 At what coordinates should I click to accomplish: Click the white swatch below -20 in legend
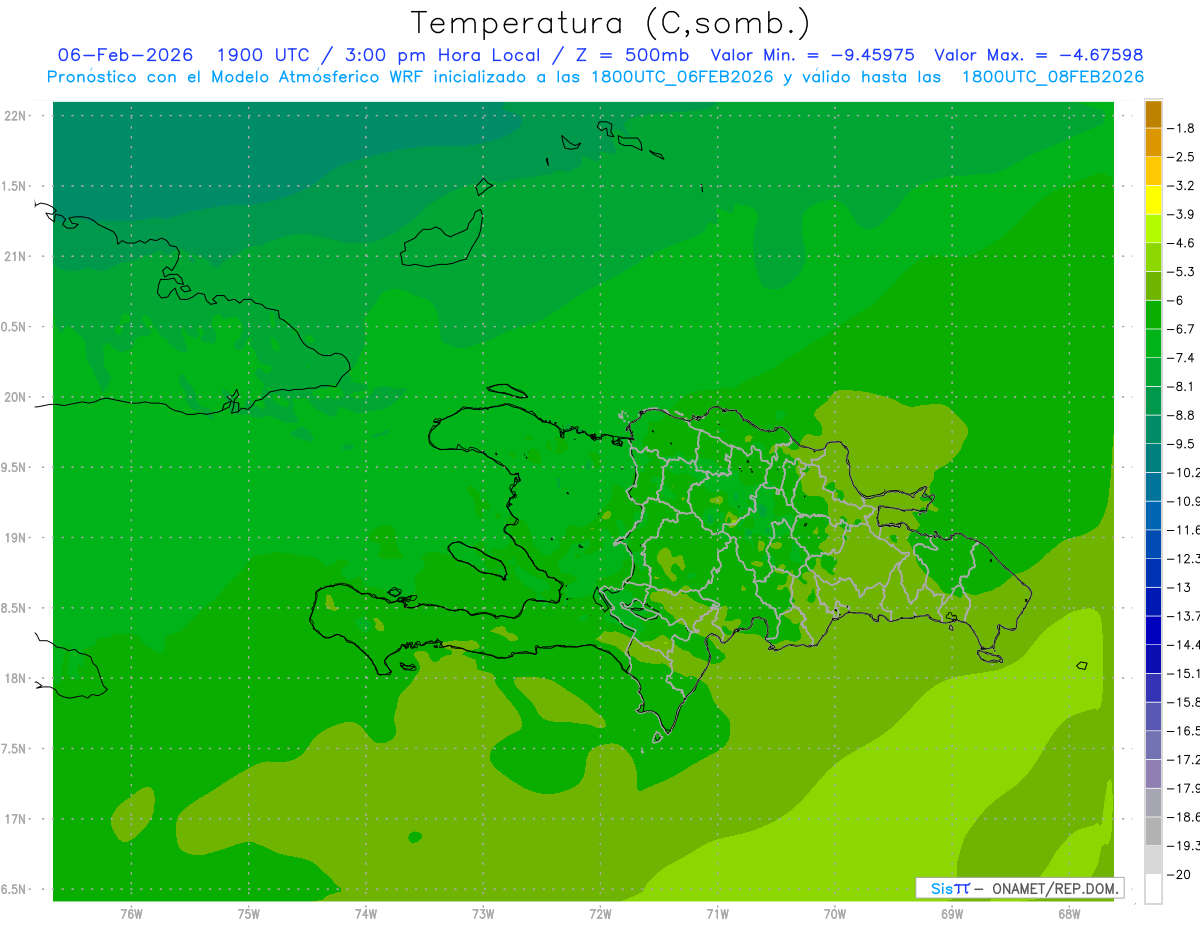tap(1153, 889)
